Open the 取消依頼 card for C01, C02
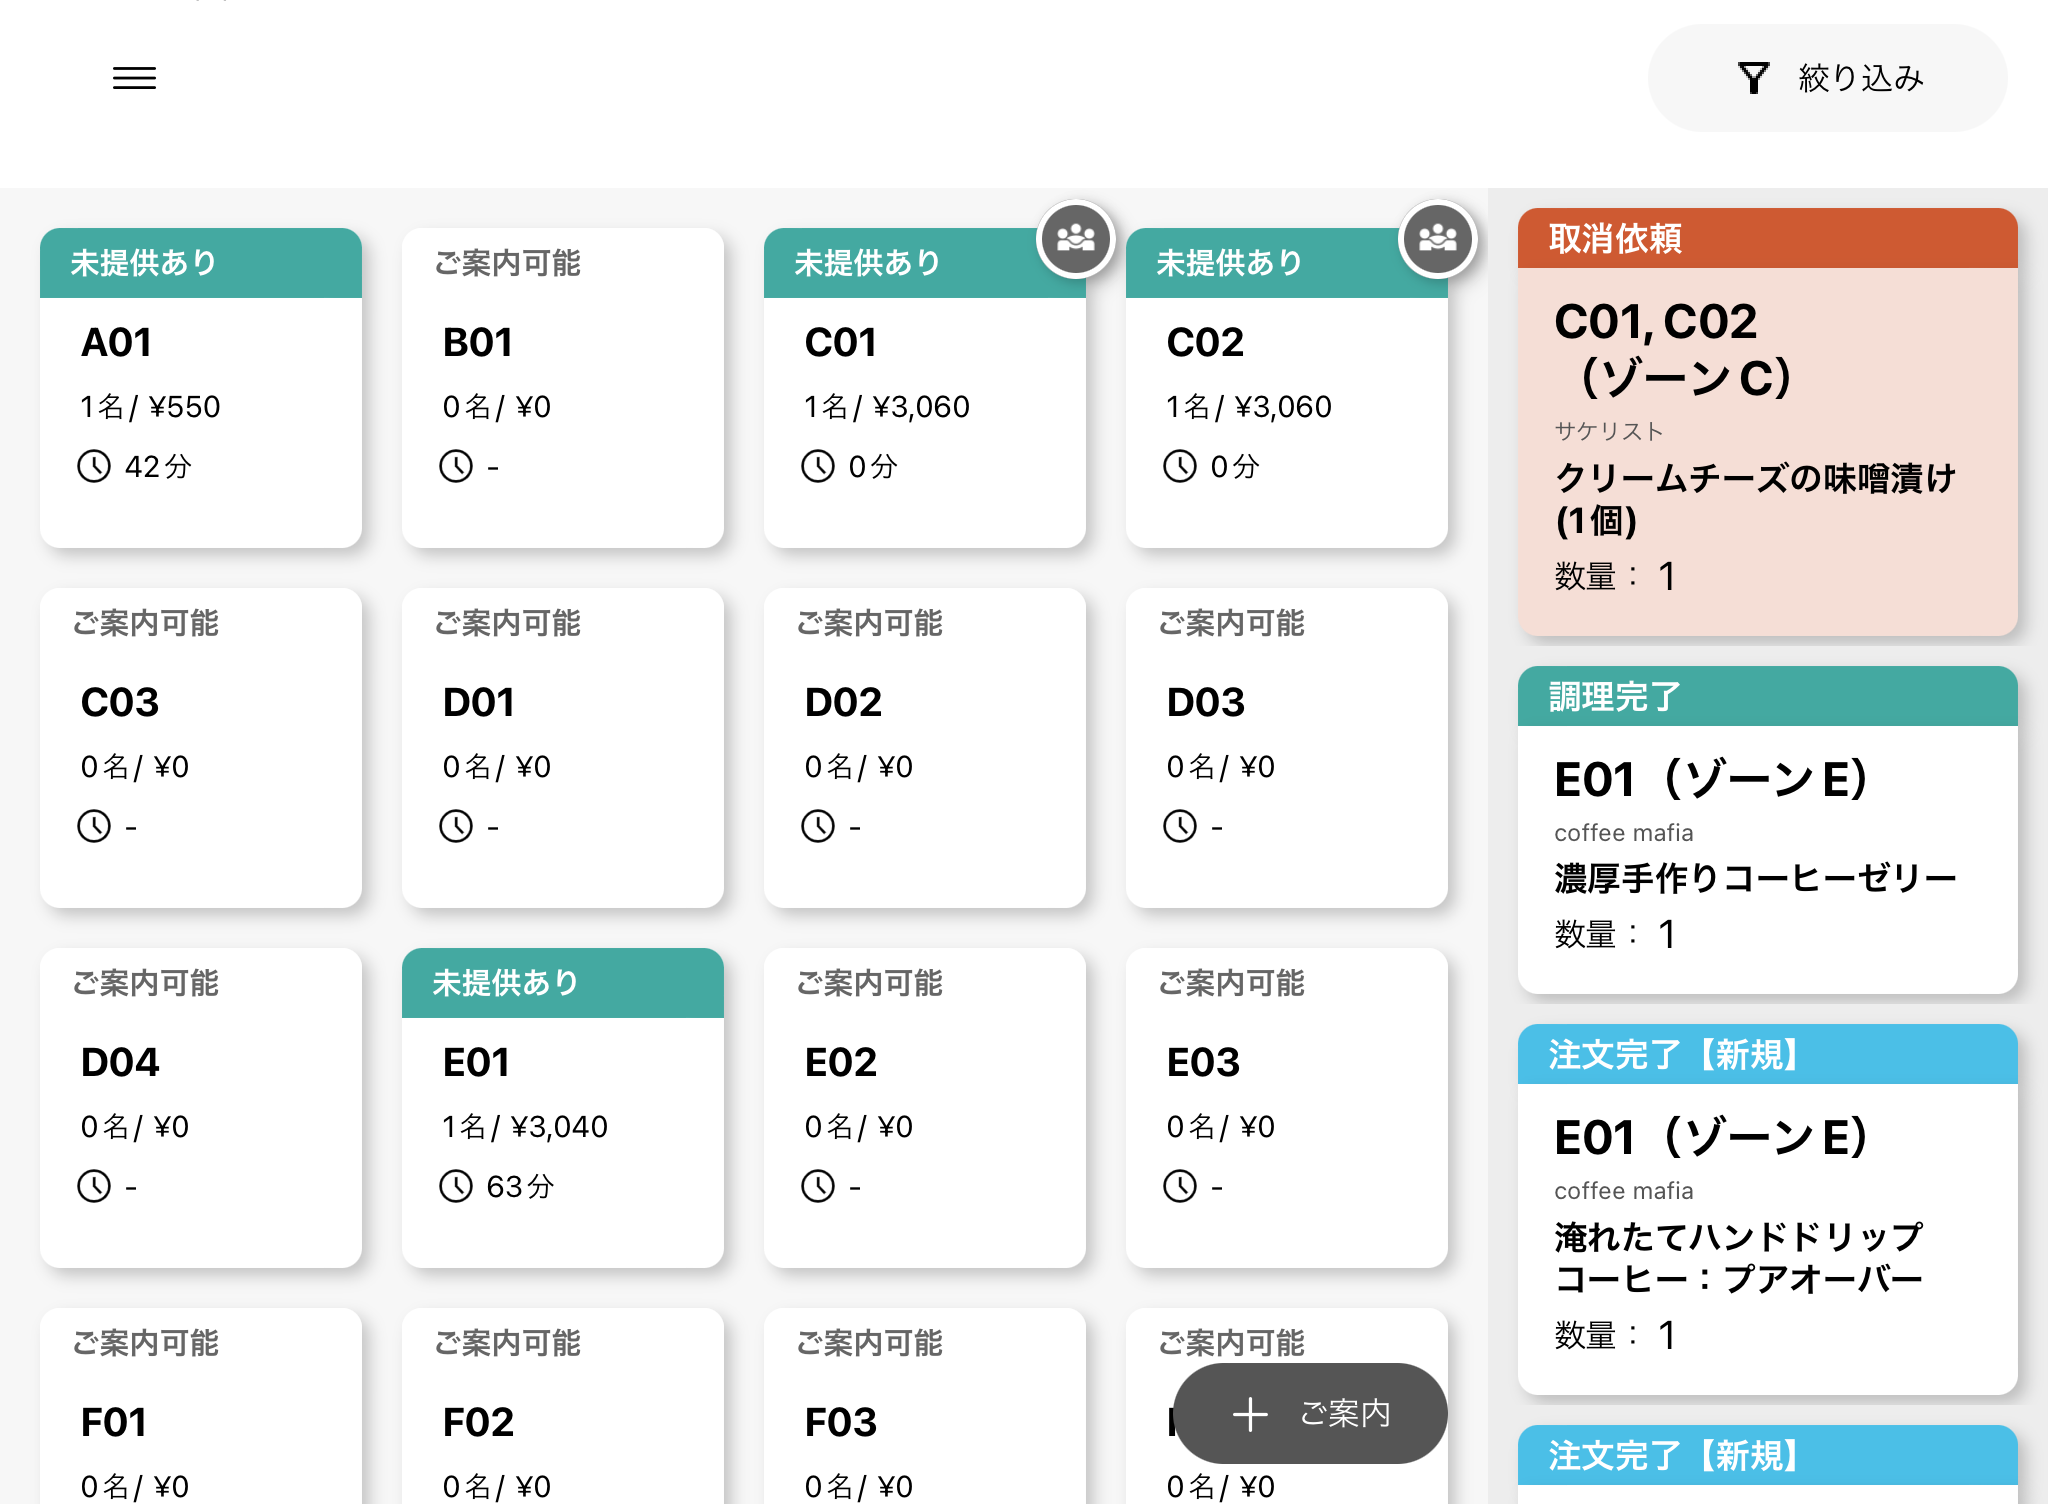The height and width of the screenshot is (1504, 2048). pyautogui.click(x=1767, y=450)
